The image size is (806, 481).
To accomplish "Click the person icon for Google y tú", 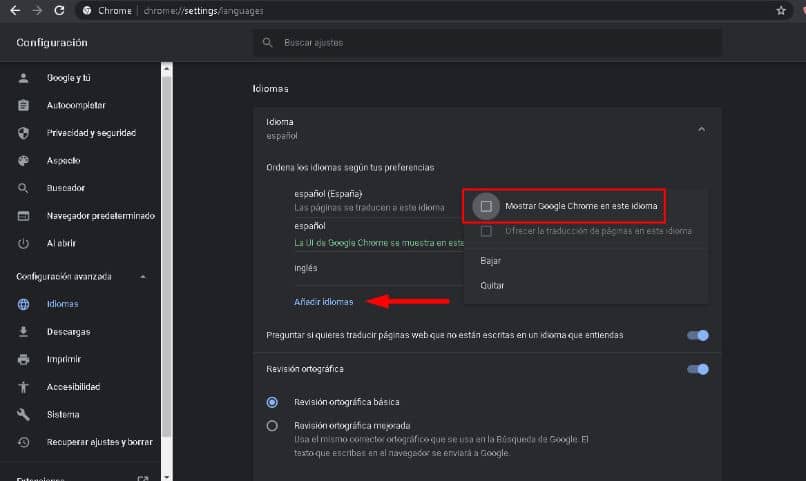I will tap(23, 78).
